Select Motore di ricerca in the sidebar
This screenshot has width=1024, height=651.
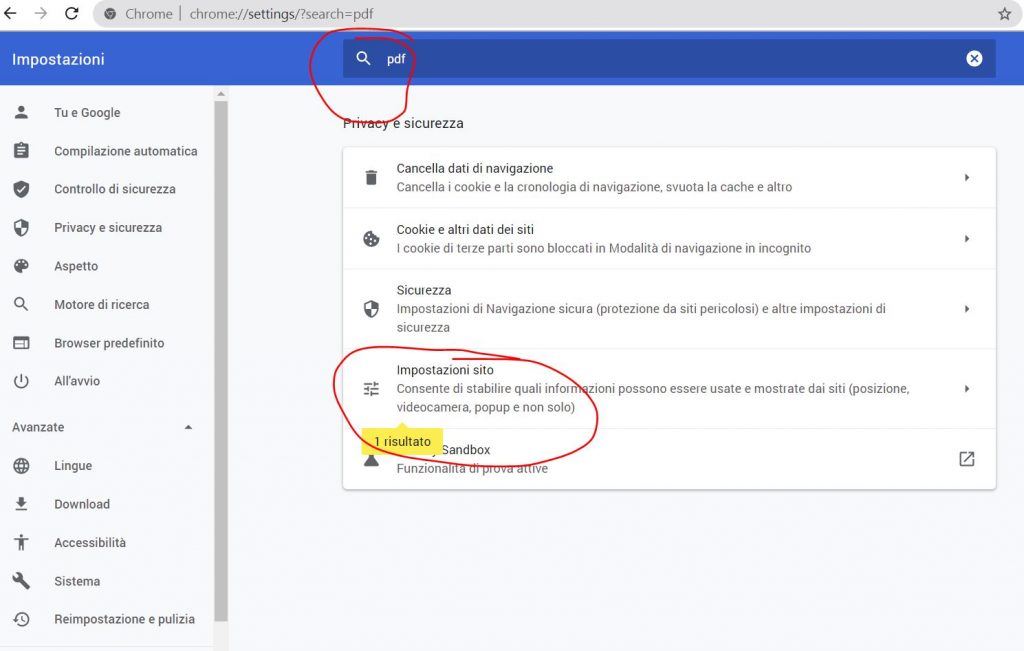101,304
